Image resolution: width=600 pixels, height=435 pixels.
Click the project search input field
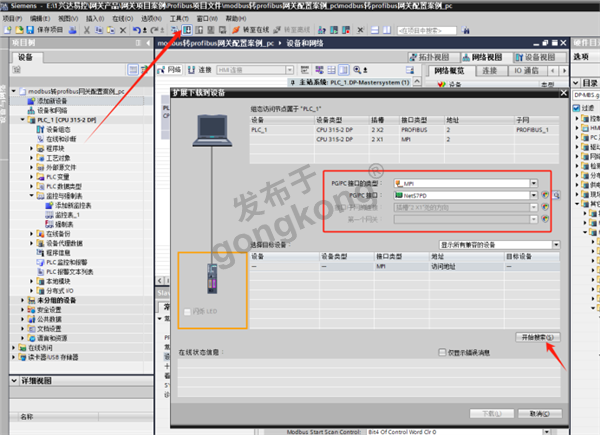coord(427,30)
